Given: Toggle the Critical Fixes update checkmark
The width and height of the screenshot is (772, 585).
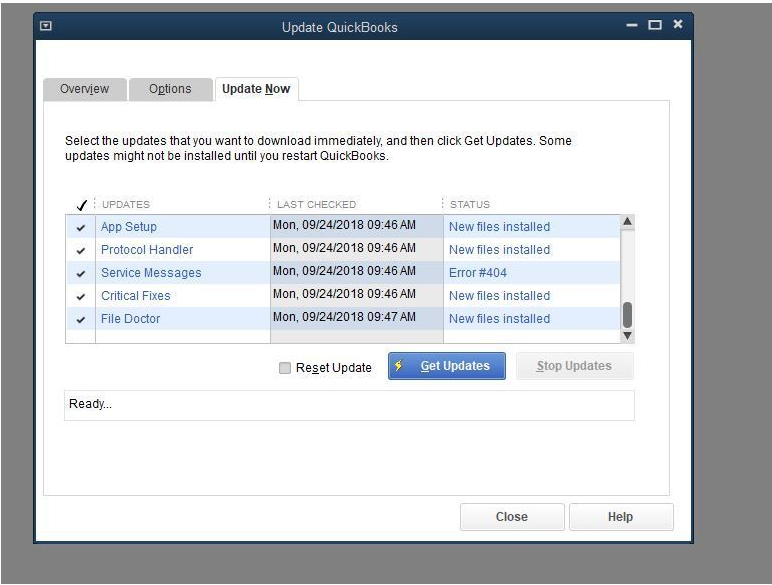Looking at the screenshot, I should coord(81,296).
